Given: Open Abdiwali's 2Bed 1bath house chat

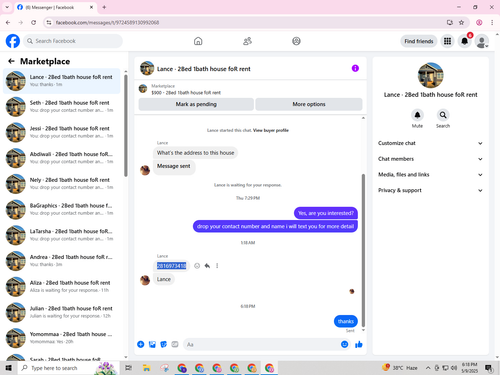Looking at the screenshot, I should coord(62,158).
